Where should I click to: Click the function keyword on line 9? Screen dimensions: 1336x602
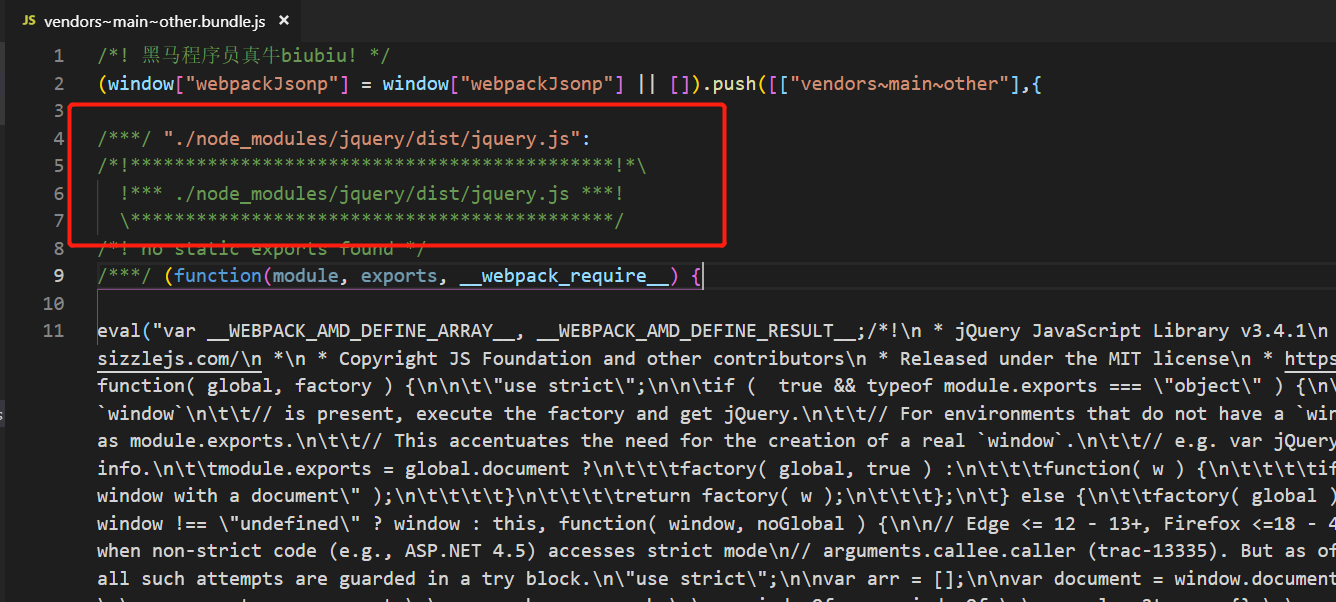coord(218,276)
